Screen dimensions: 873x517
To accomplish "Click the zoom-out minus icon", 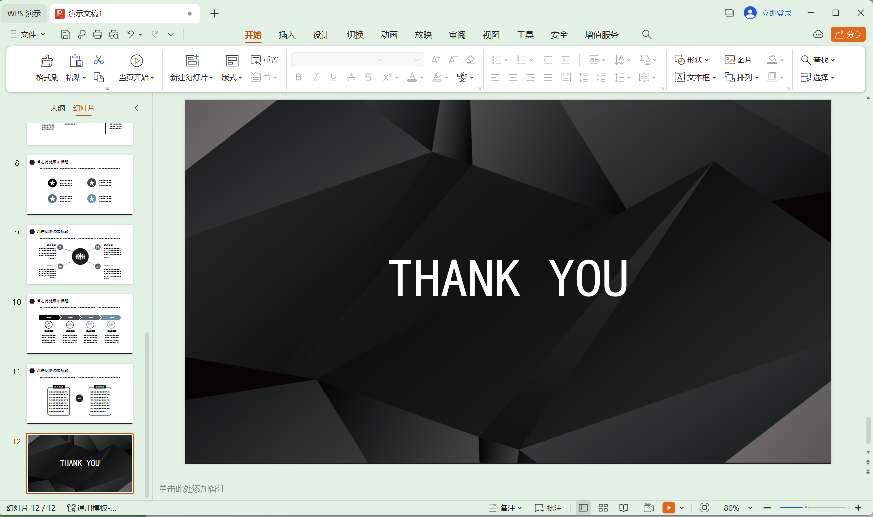I will (x=767, y=508).
